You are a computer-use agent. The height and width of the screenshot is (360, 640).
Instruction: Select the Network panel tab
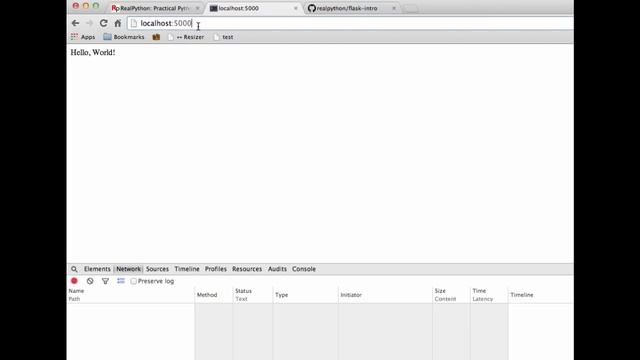tap(128, 269)
